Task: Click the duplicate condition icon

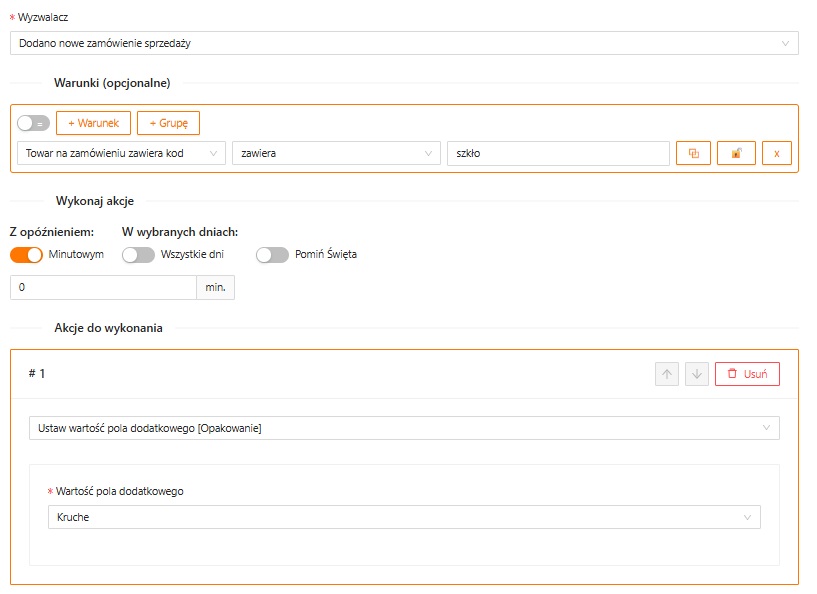Action: point(693,153)
